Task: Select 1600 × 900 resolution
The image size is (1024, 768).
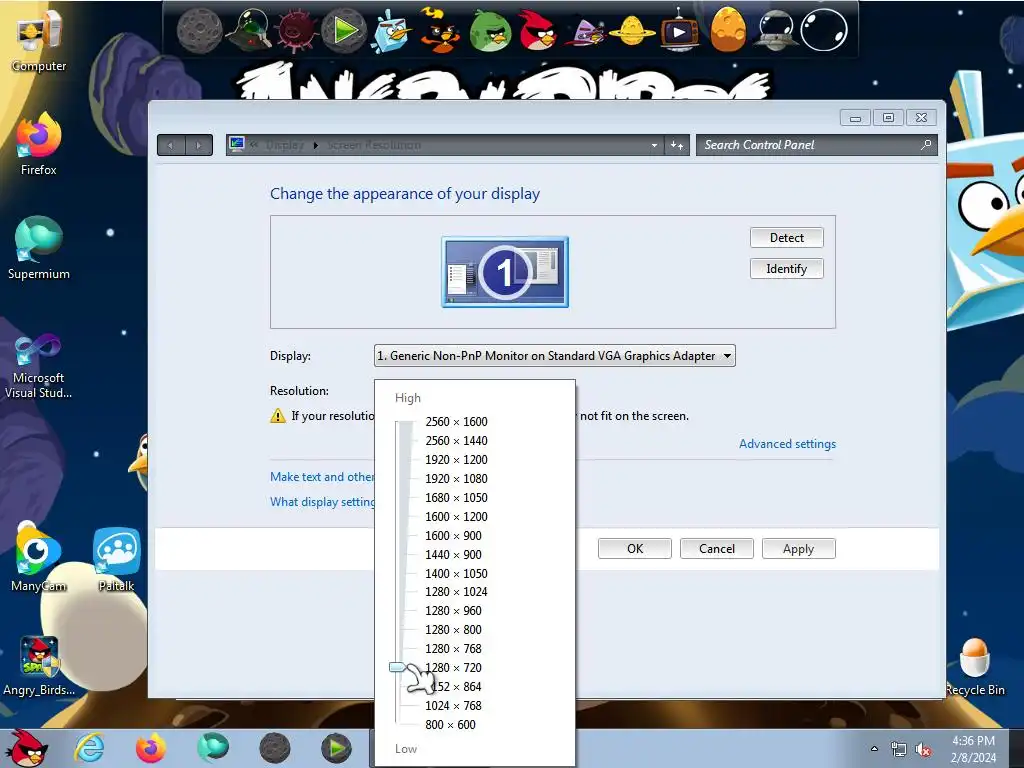Action: coord(453,536)
